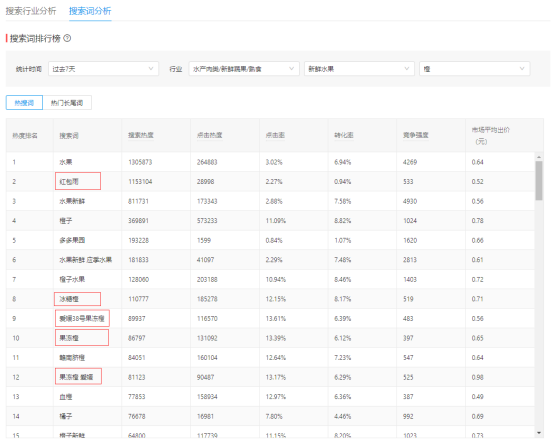The image size is (554, 445).
Task: Click the search term 橘子 in row 14
Action: 66,416
